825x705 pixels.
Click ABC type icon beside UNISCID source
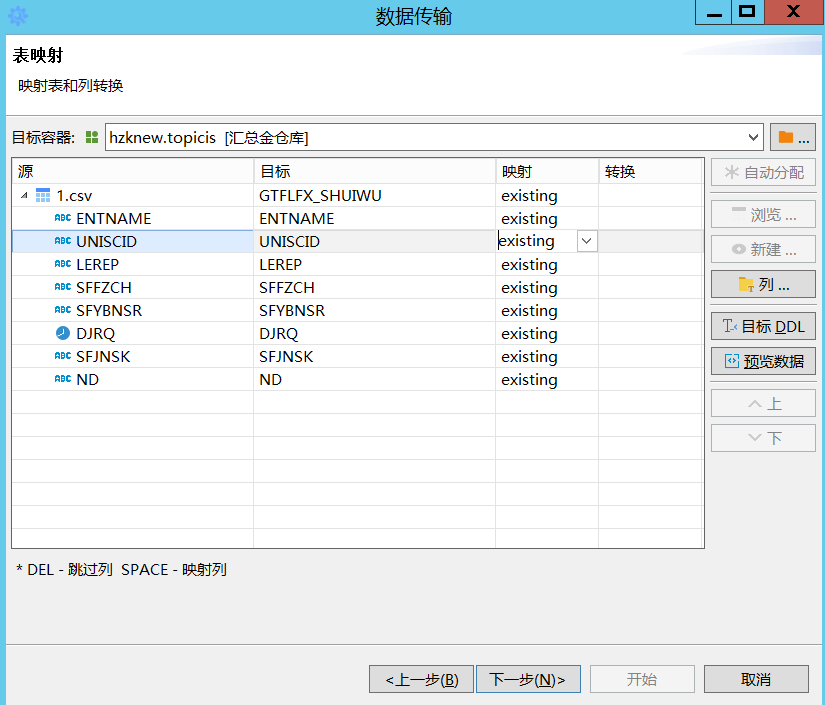63,241
